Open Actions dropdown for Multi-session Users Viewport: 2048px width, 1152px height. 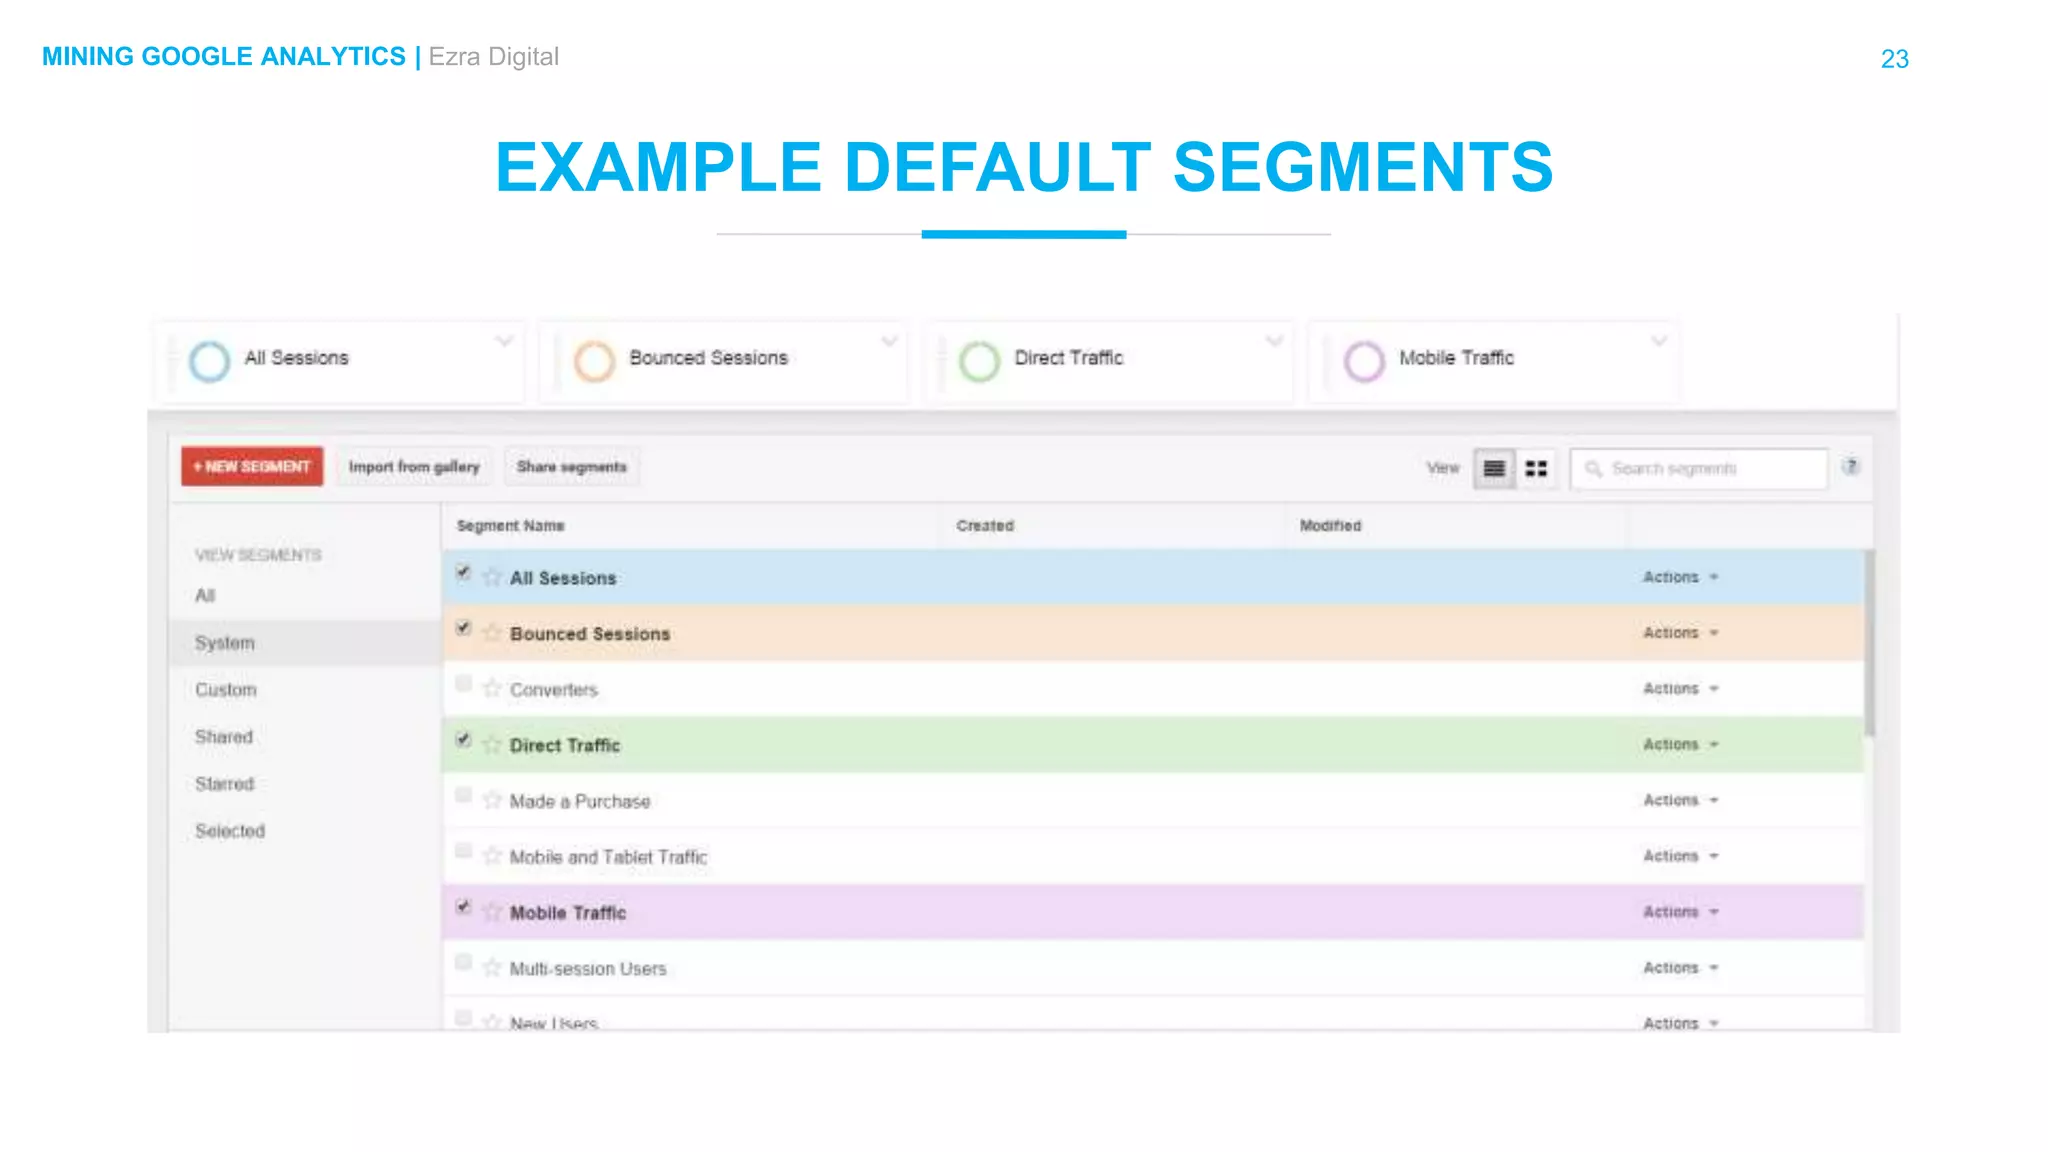coord(1680,968)
